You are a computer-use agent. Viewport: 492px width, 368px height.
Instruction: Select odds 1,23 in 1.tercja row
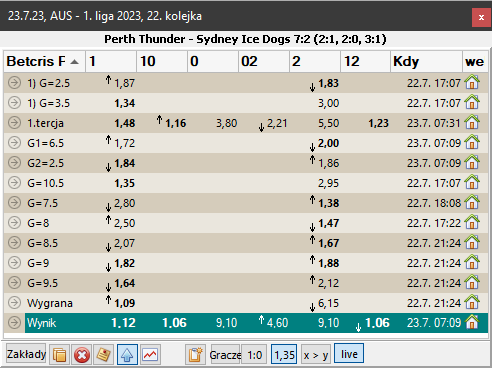[x=378, y=123]
